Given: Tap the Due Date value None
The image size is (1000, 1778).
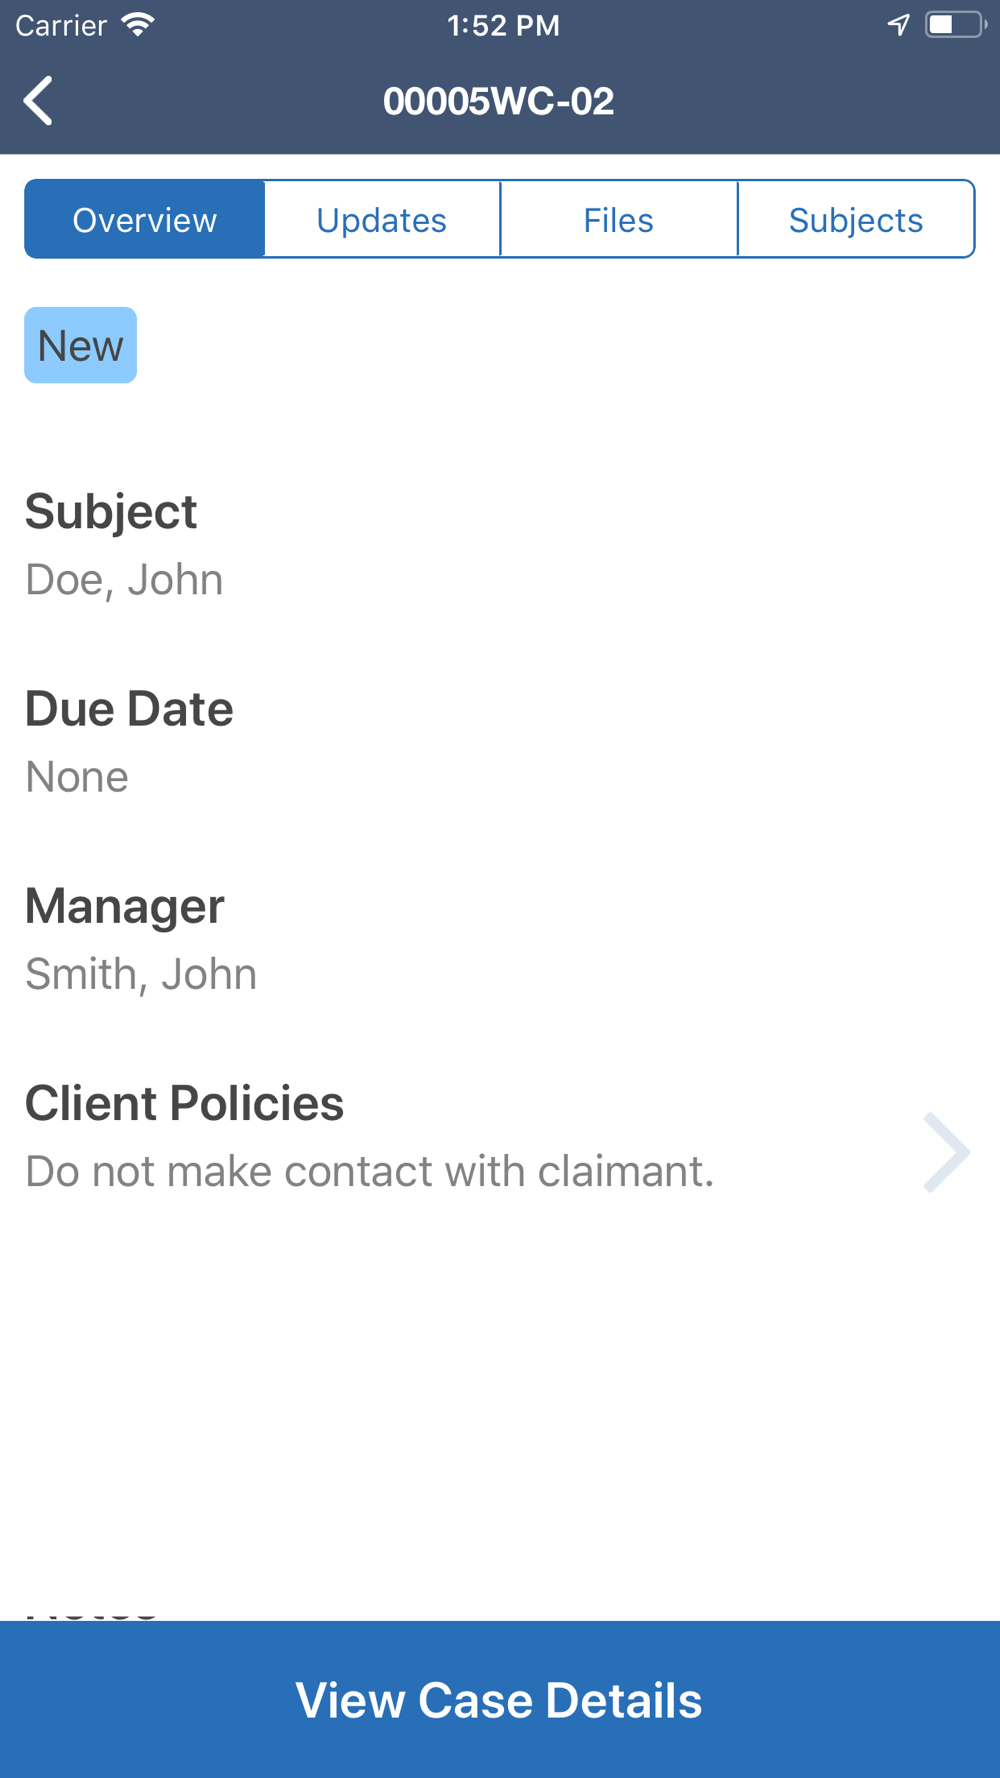Looking at the screenshot, I should click(x=77, y=777).
